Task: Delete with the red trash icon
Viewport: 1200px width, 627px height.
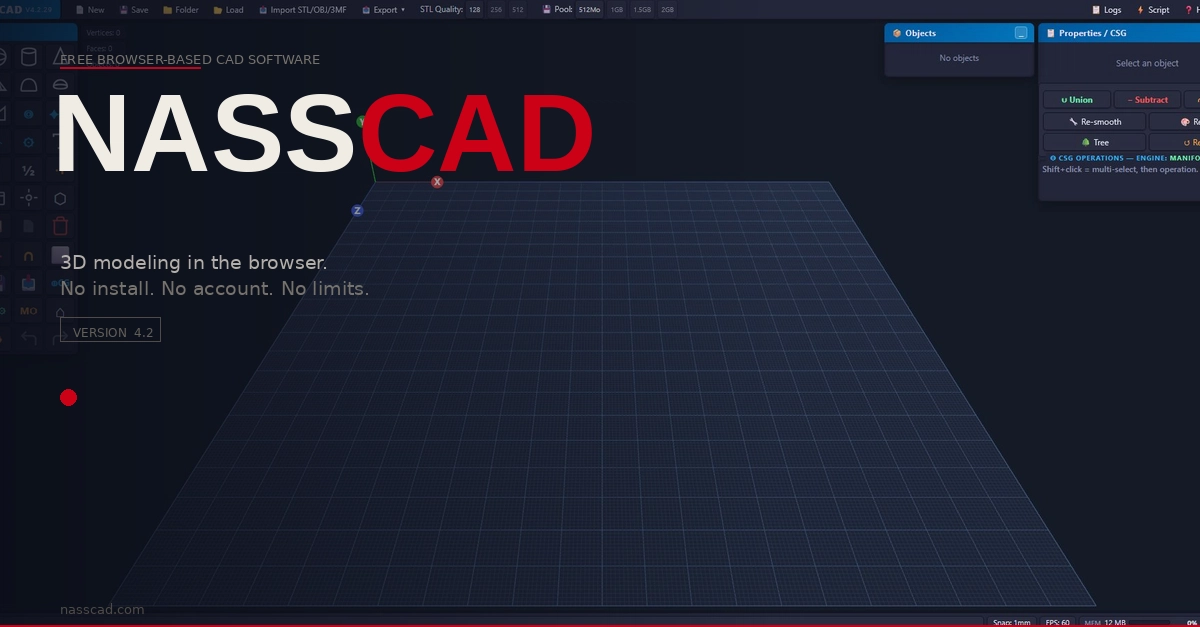Action: tap(61, 227)
